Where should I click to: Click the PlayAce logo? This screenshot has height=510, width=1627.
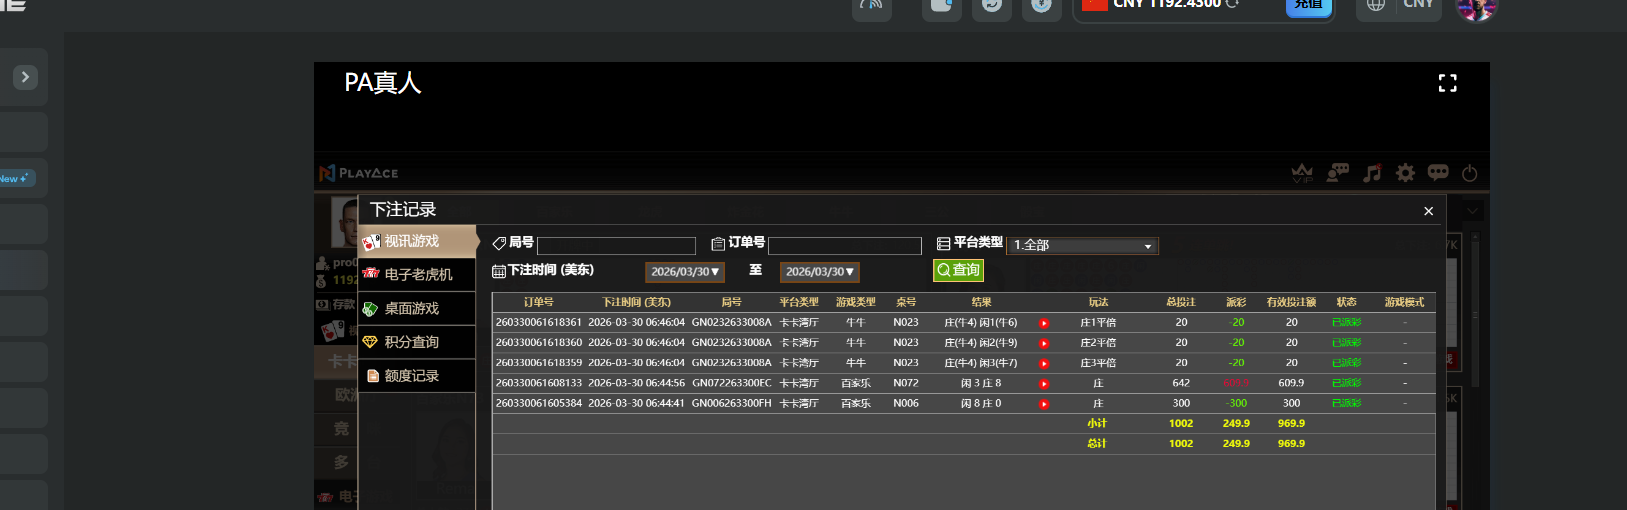[358, 173]
